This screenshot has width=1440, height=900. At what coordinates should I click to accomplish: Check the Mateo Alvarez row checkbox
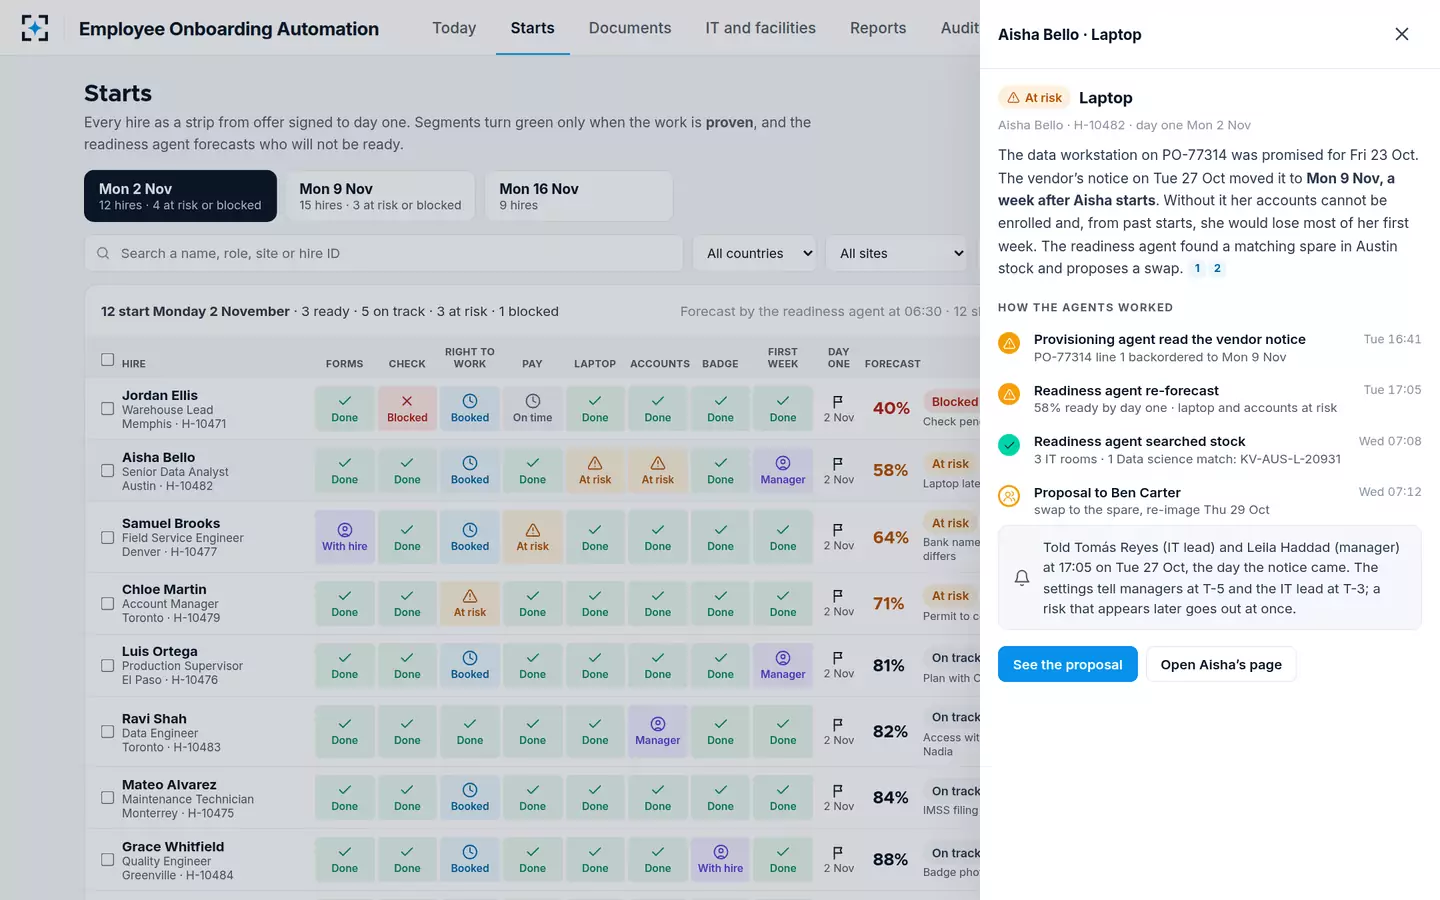click(x=108, y=797)
